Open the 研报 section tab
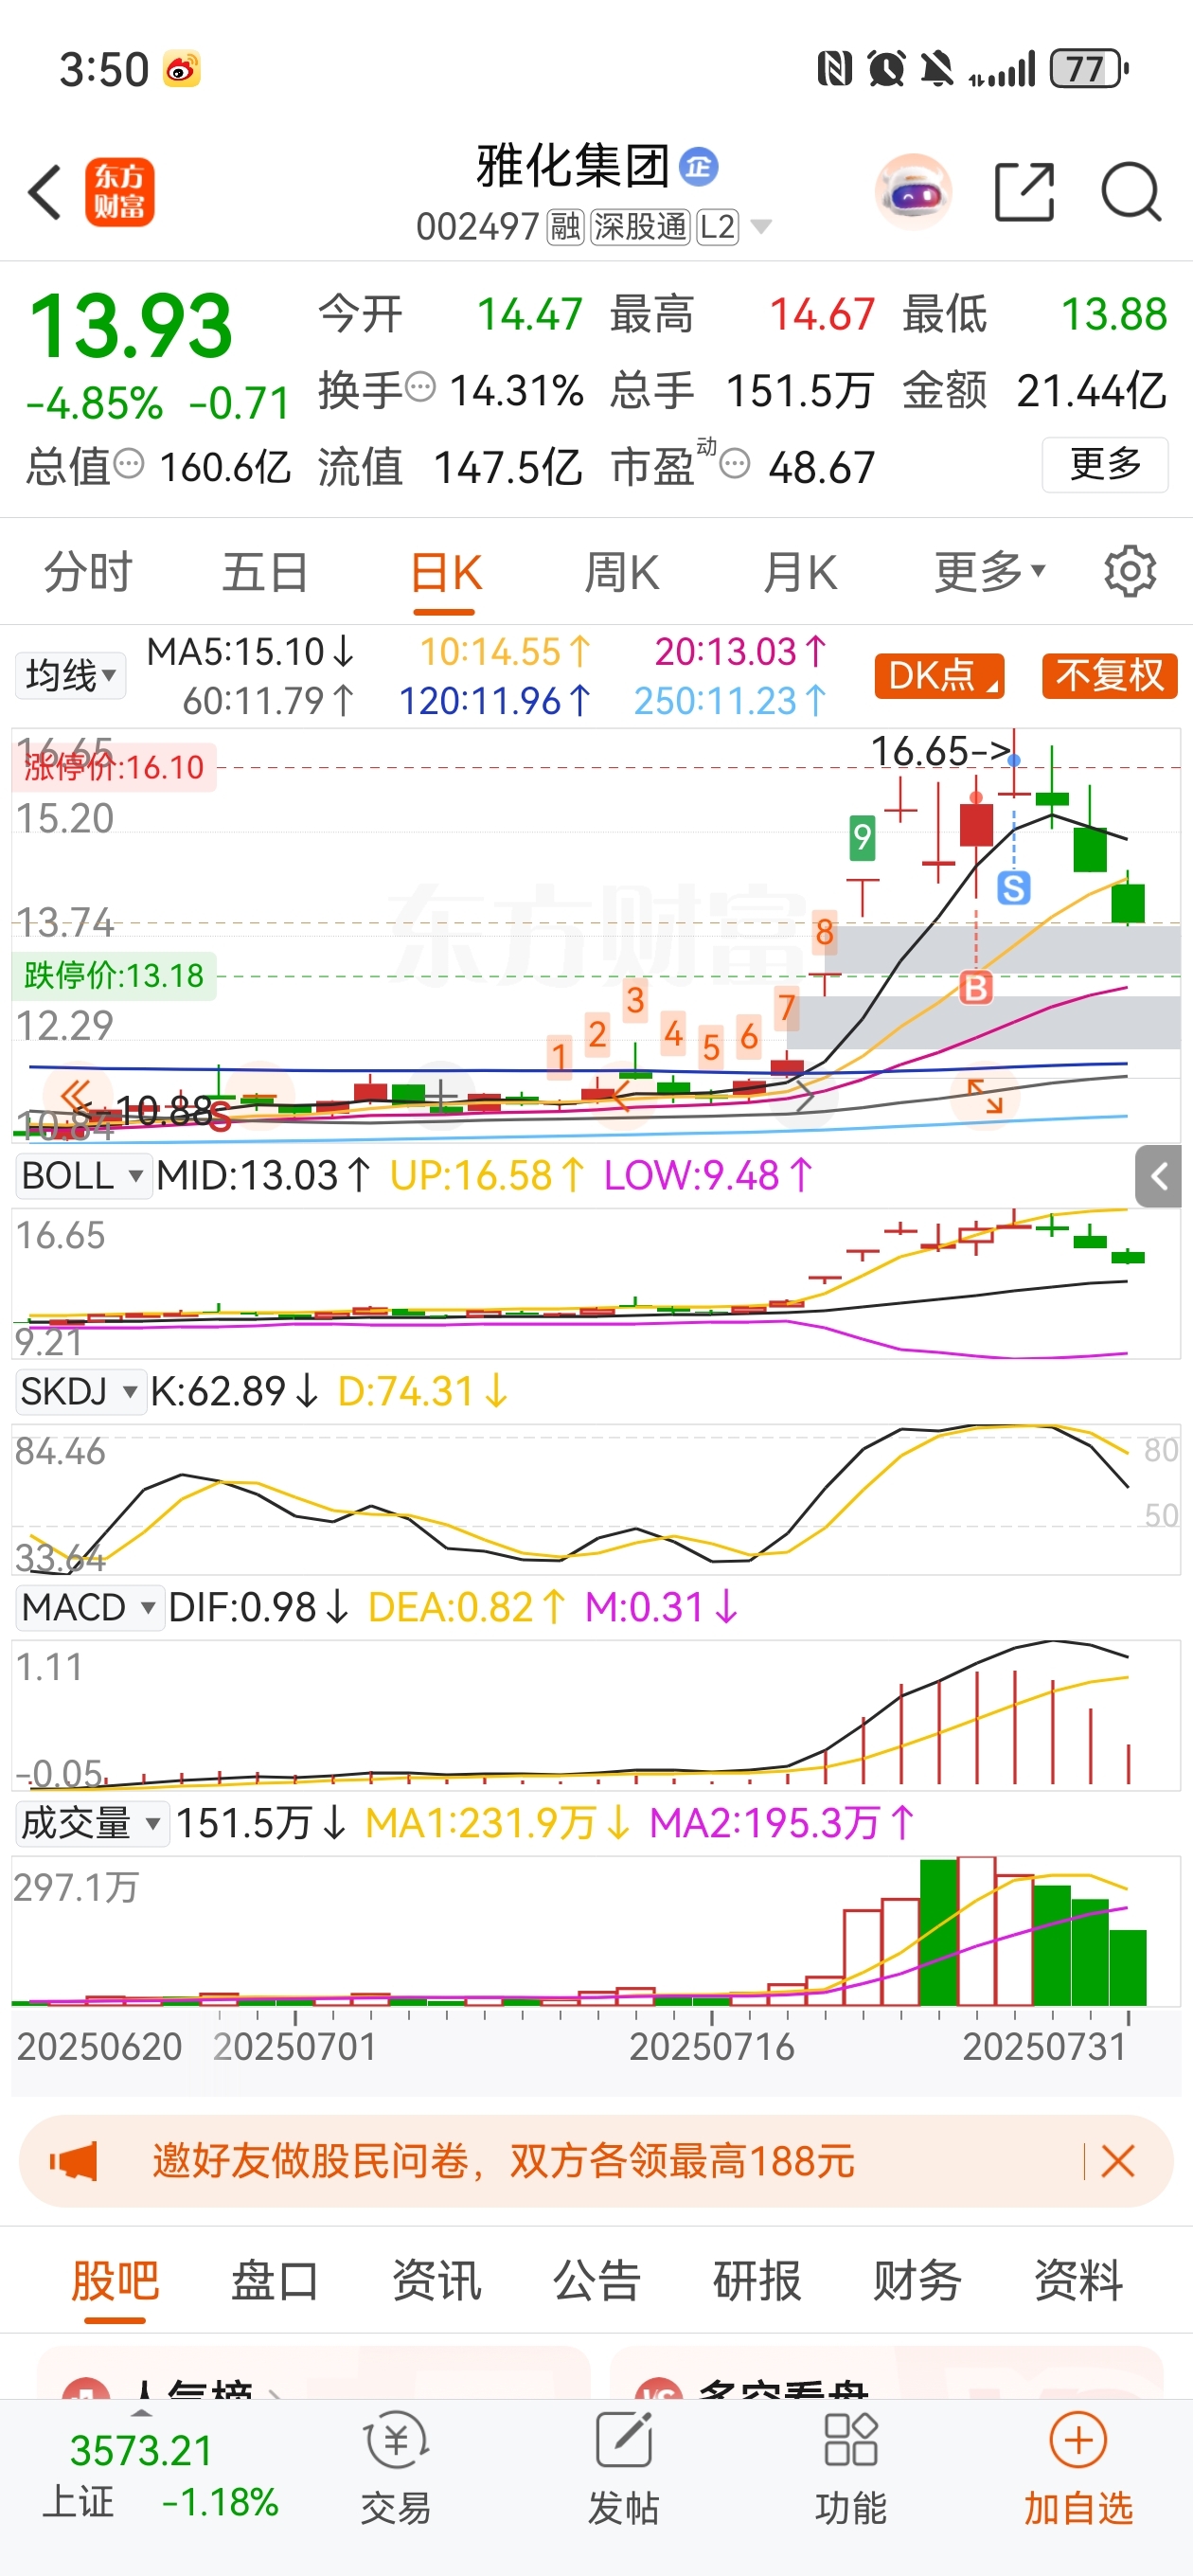The height and width of the screenshot is (2576, 1193). point(757,2281)
